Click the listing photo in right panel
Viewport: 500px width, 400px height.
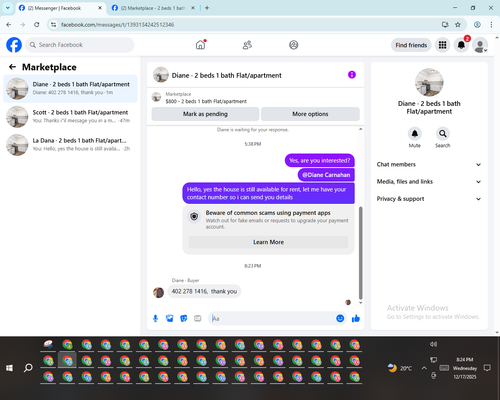pyautogui.click(x=429, y=82)
